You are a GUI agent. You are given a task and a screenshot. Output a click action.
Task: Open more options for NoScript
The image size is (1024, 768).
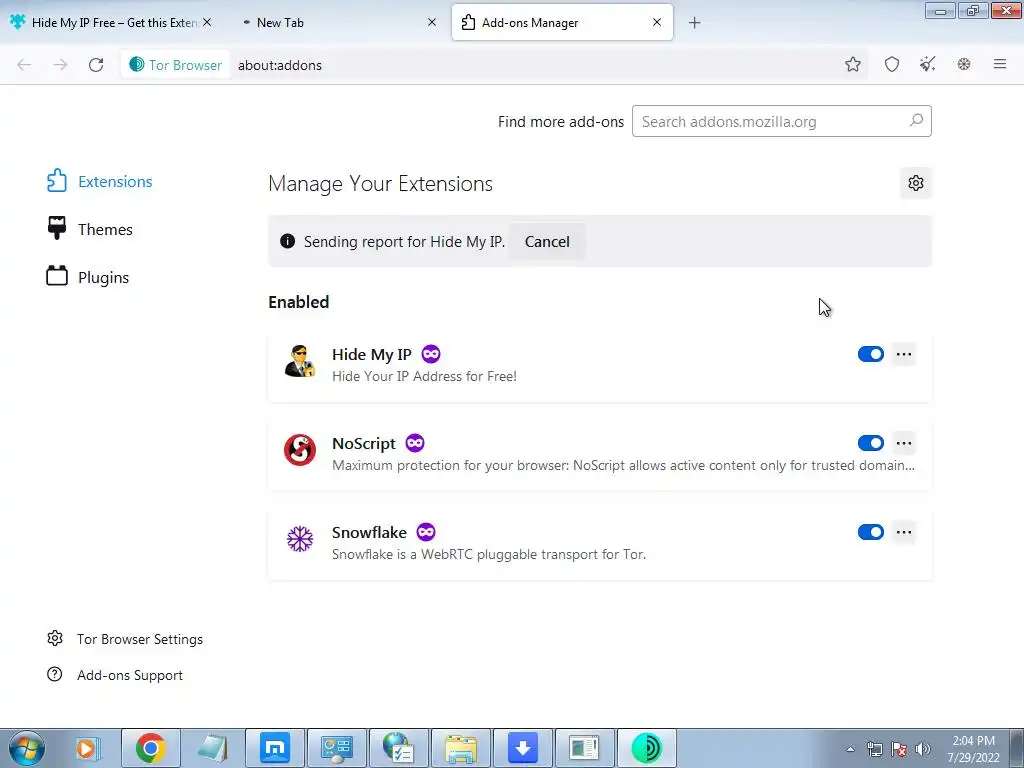[904, 443]
